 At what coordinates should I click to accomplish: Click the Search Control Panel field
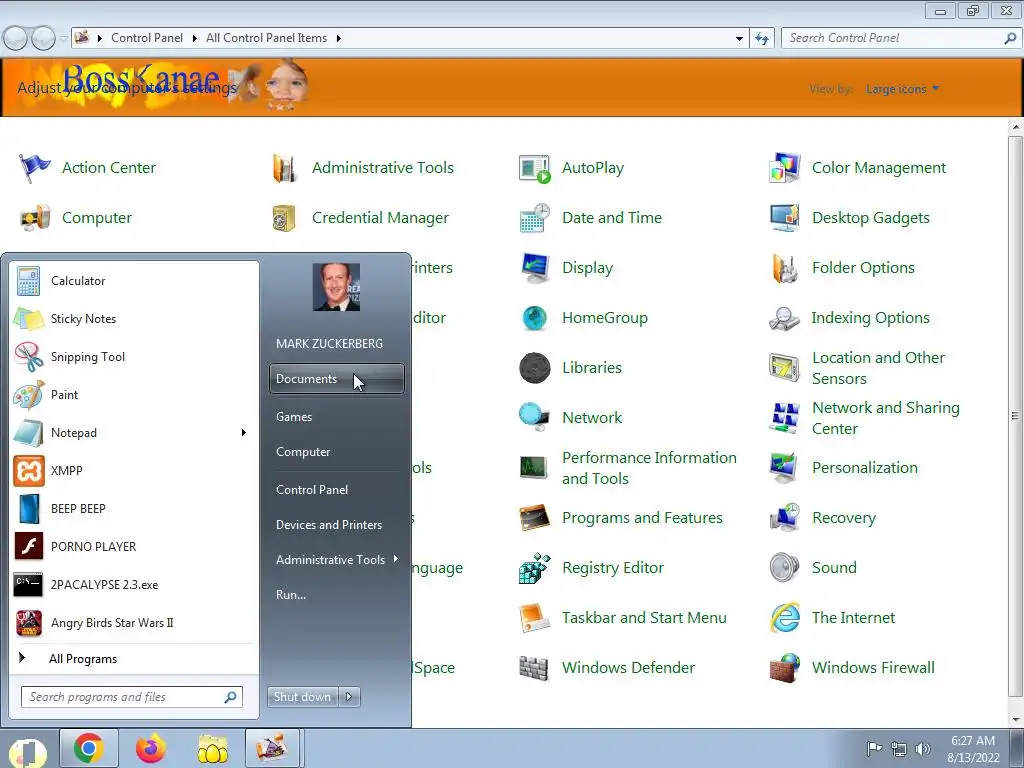(x=901, y=39)
